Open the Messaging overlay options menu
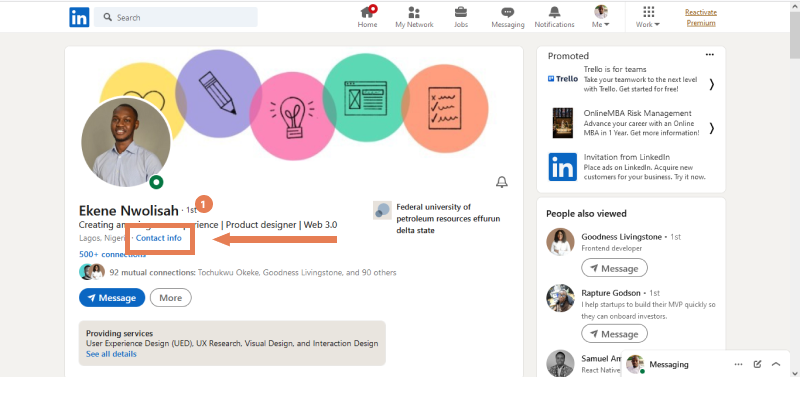Screen dimensions: 800x407 [738, 364]
